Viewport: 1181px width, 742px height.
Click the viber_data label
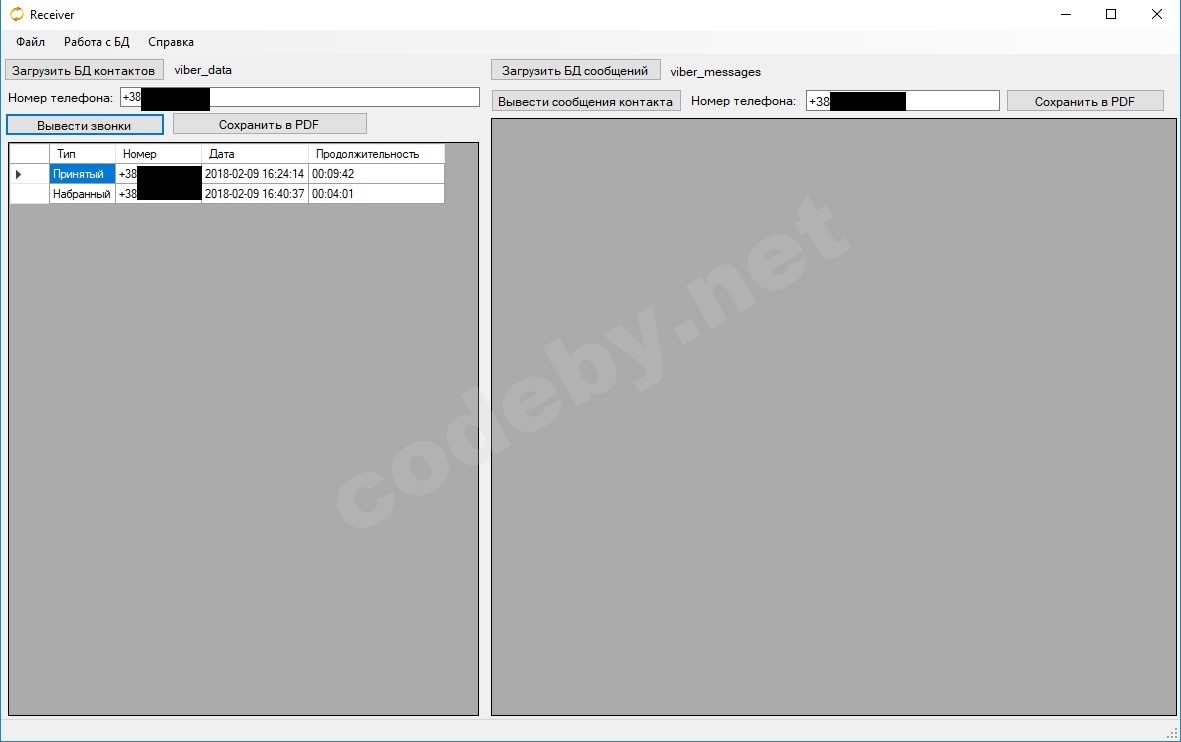pyautogui.click(x=203, y=70)
